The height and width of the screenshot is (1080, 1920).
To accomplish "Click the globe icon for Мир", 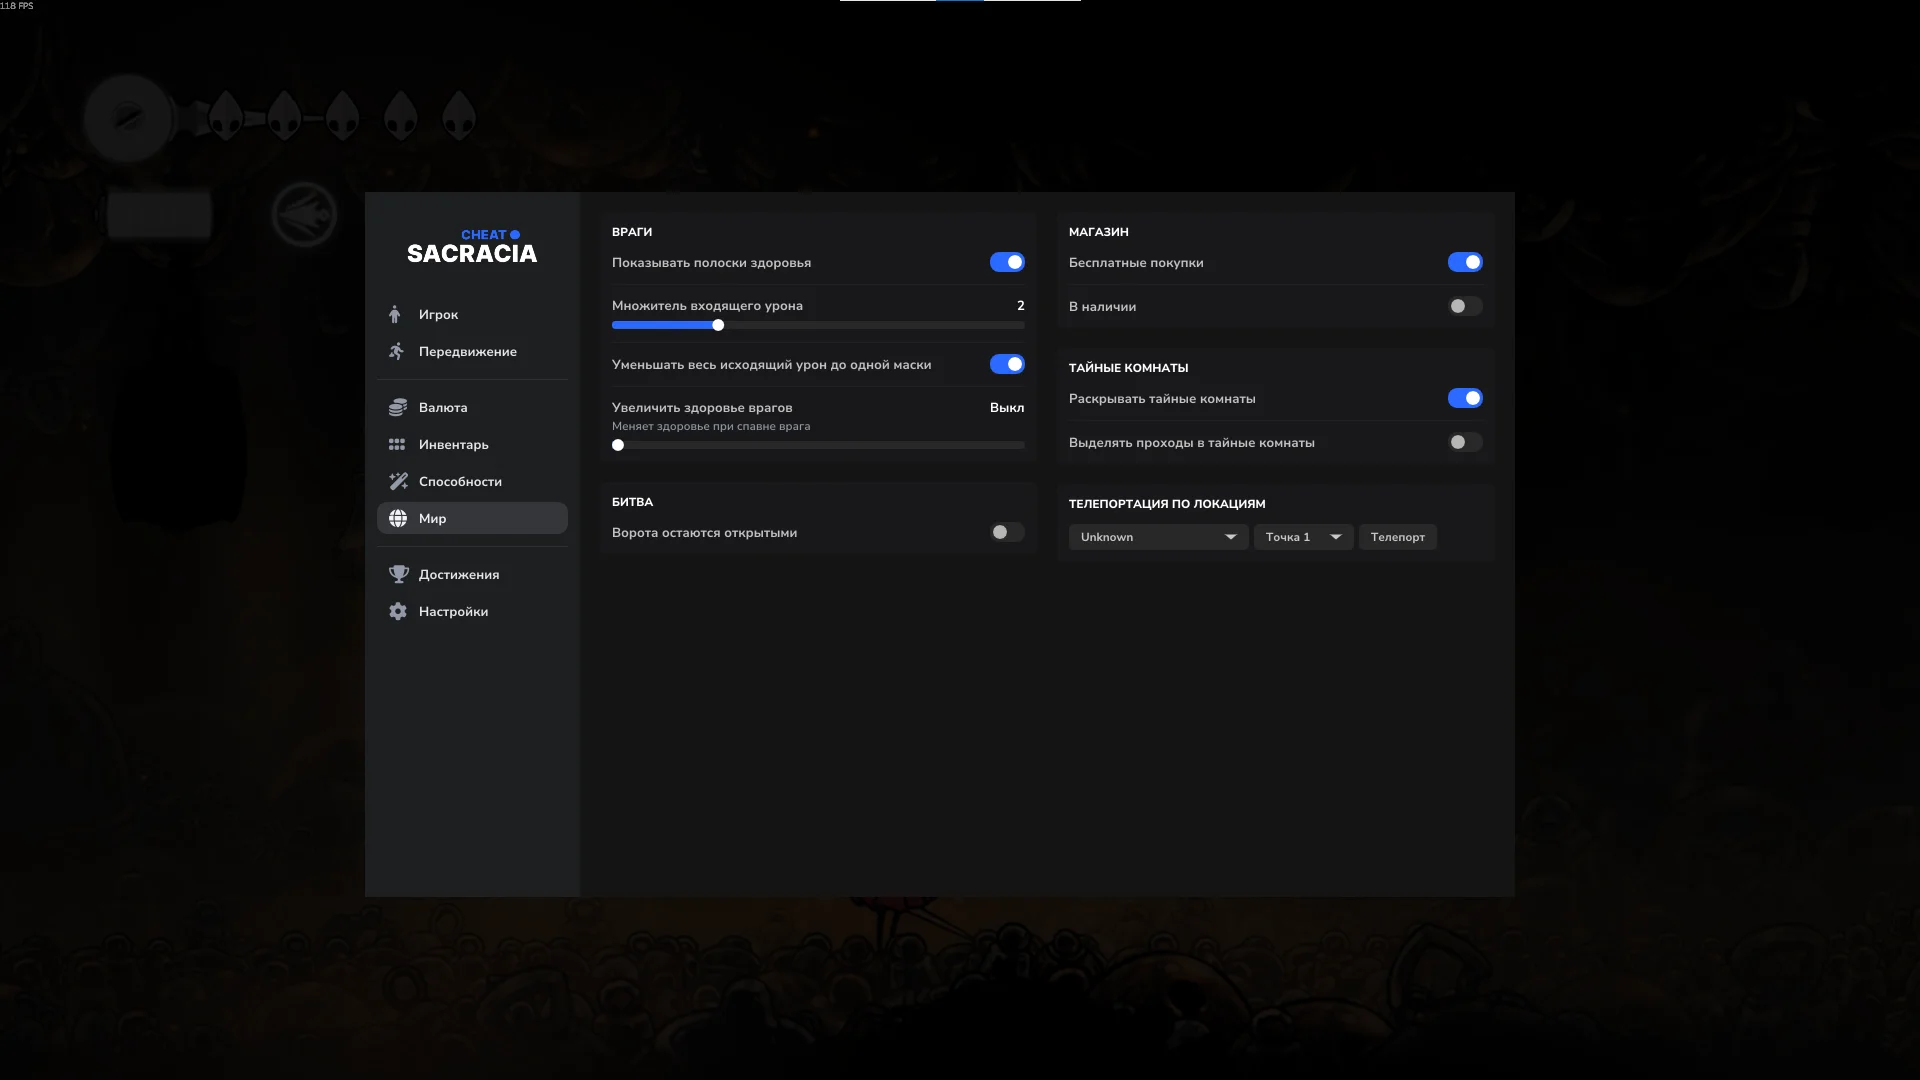I will (398, 518).
